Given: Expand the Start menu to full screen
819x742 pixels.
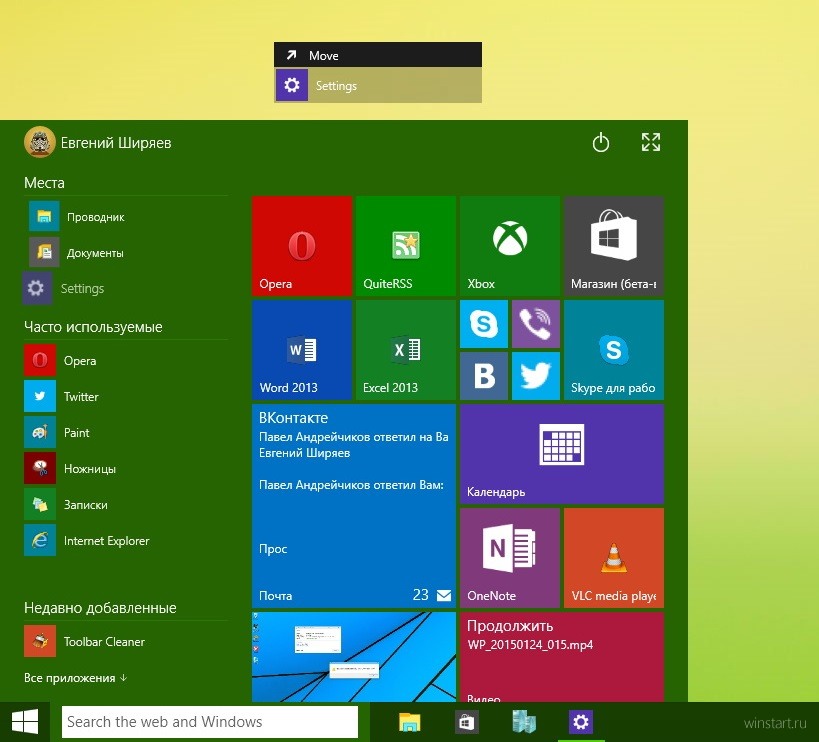Looking at the screenshot, I should coord(651,142).
